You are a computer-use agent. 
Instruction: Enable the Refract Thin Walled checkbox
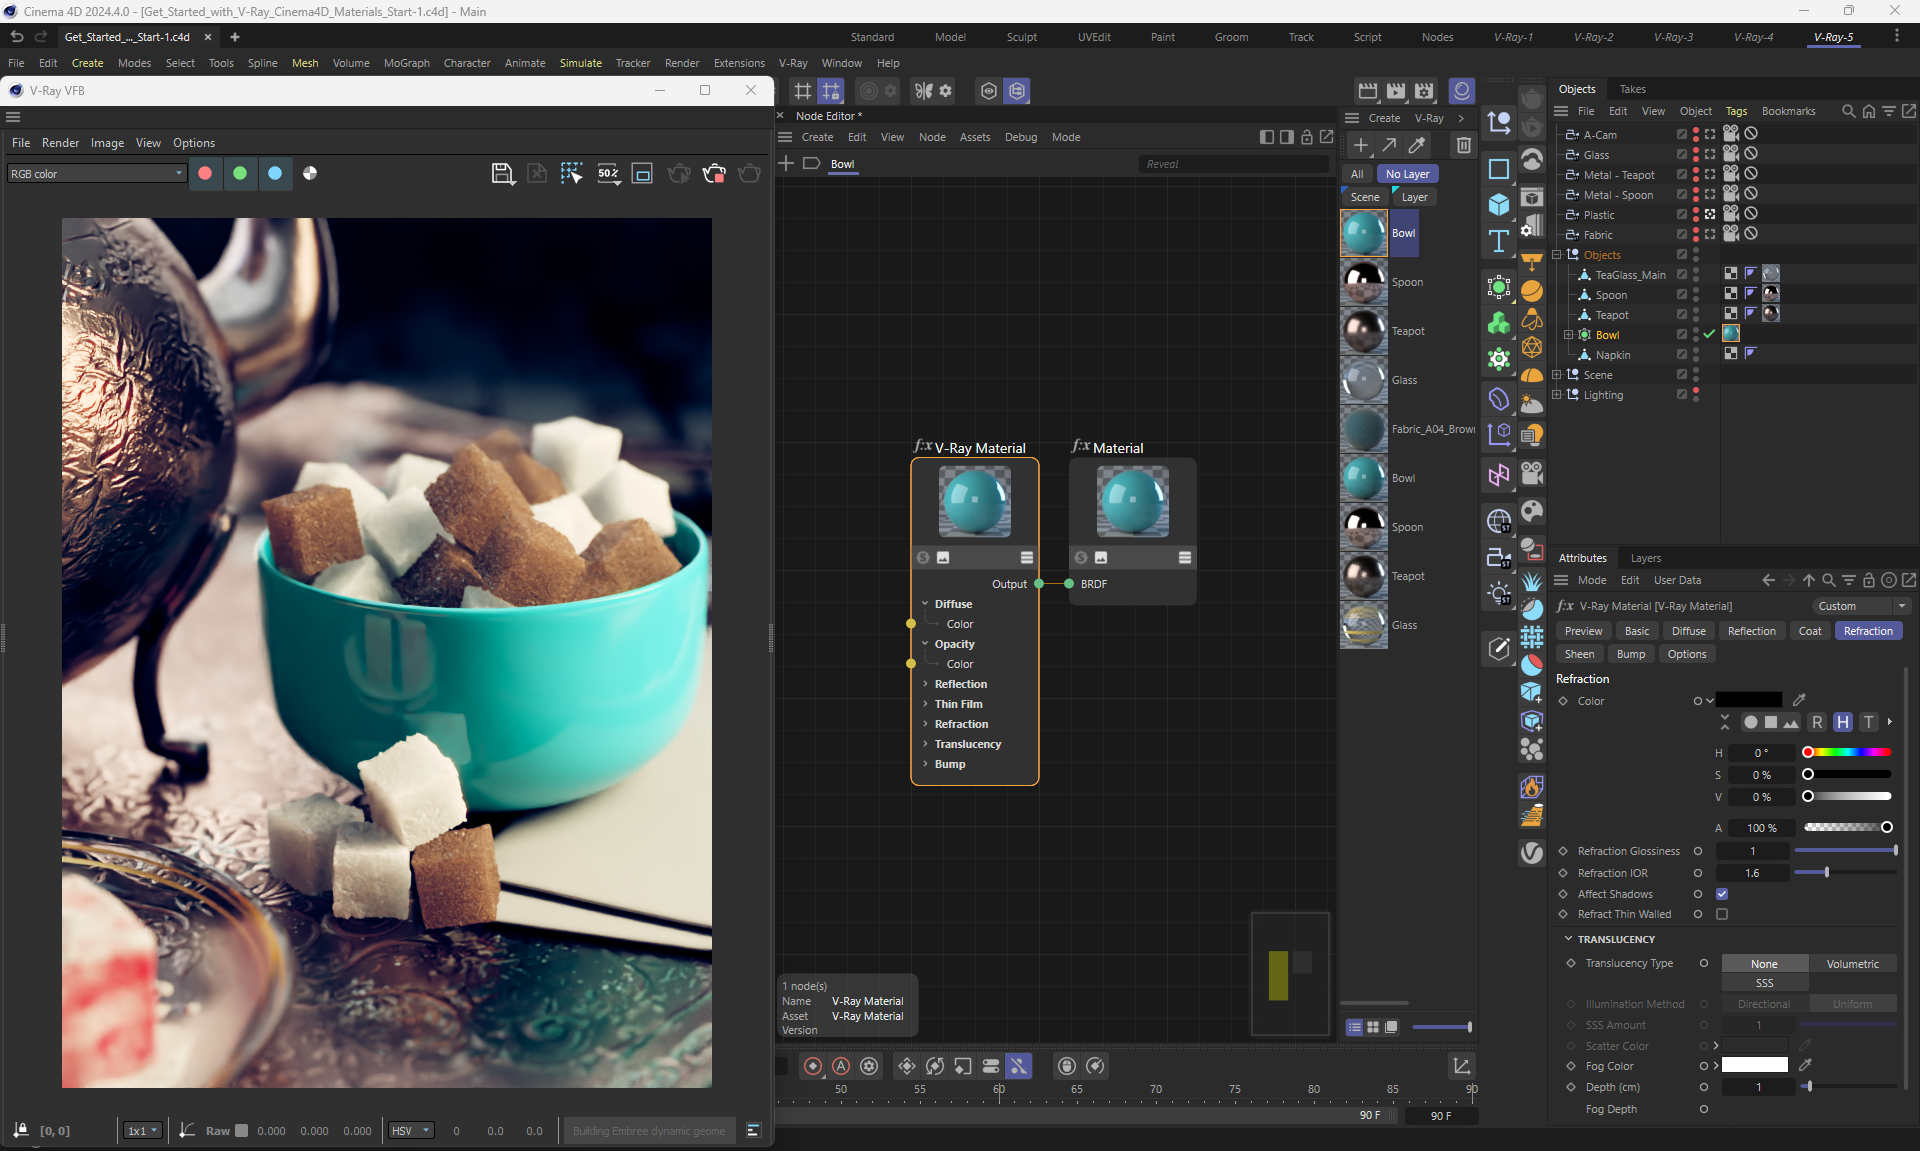1722,914
